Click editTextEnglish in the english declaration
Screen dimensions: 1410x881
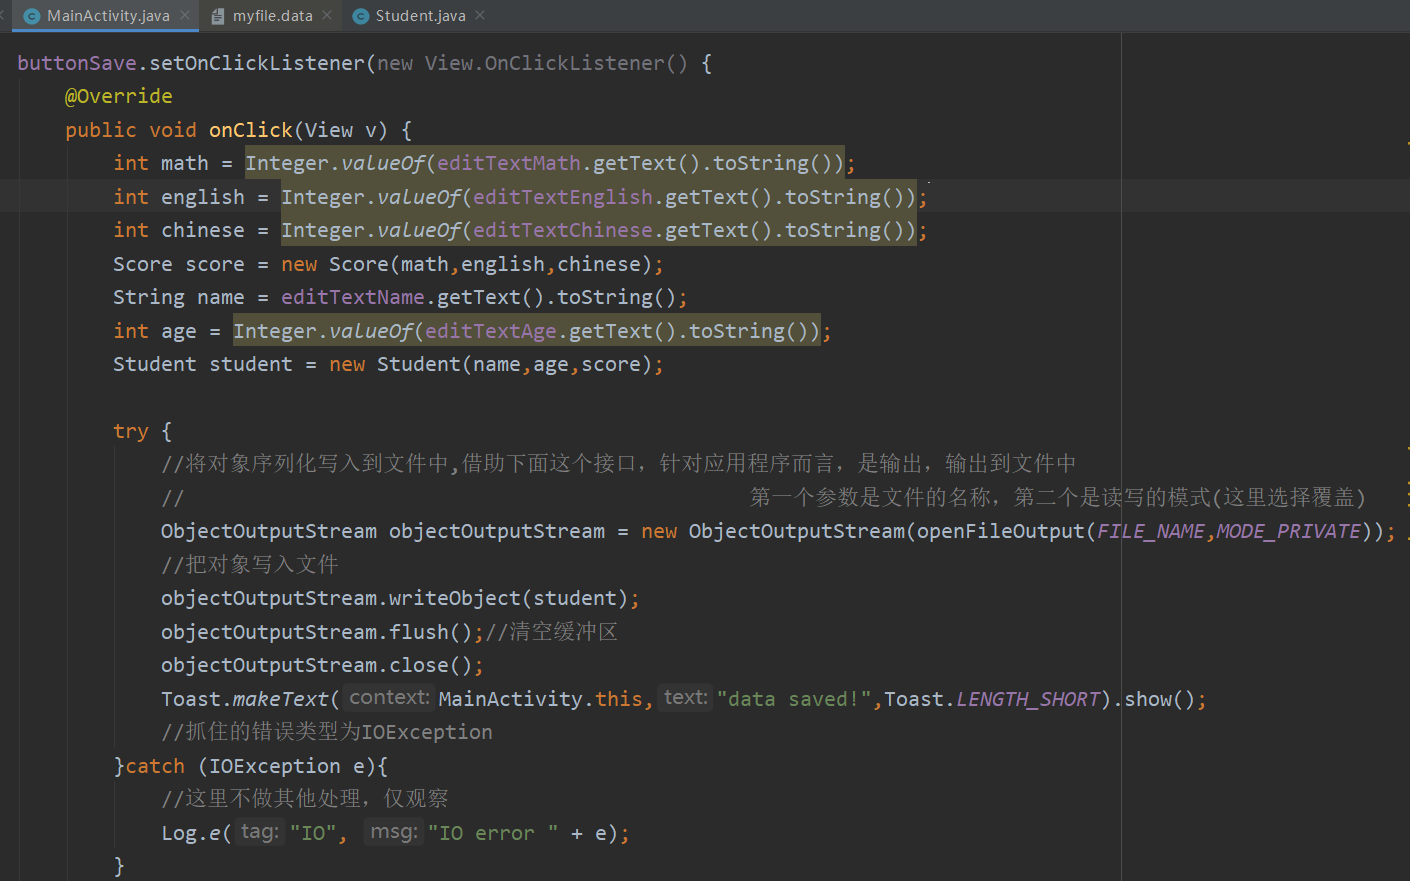[563, 197]
